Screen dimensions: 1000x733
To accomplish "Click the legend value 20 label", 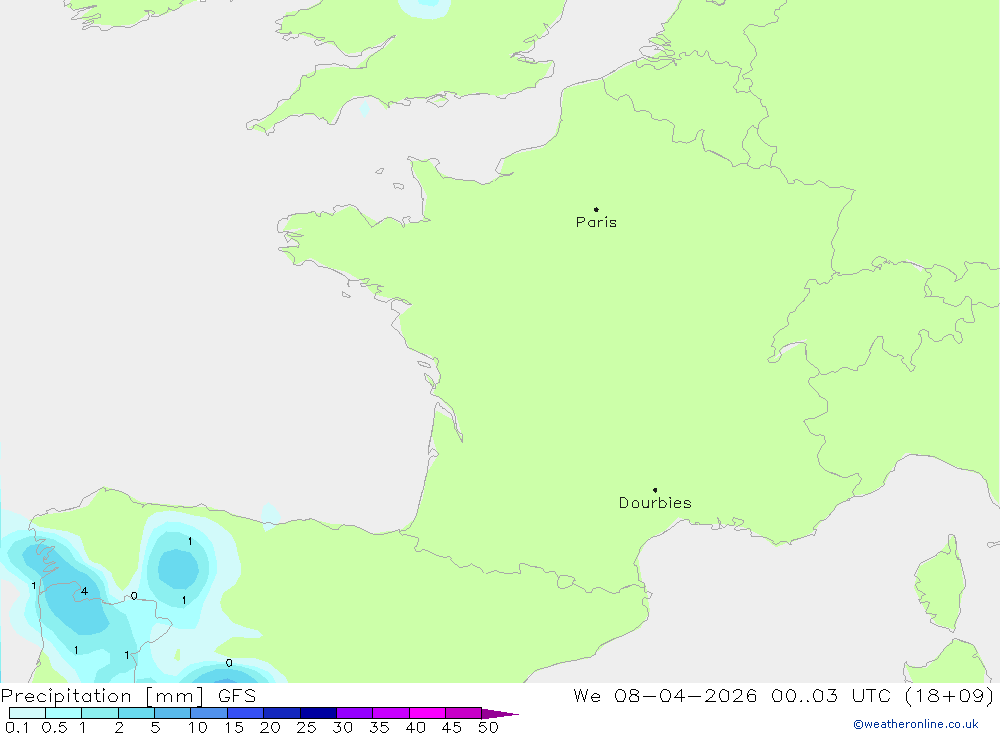I will (270, 727).
